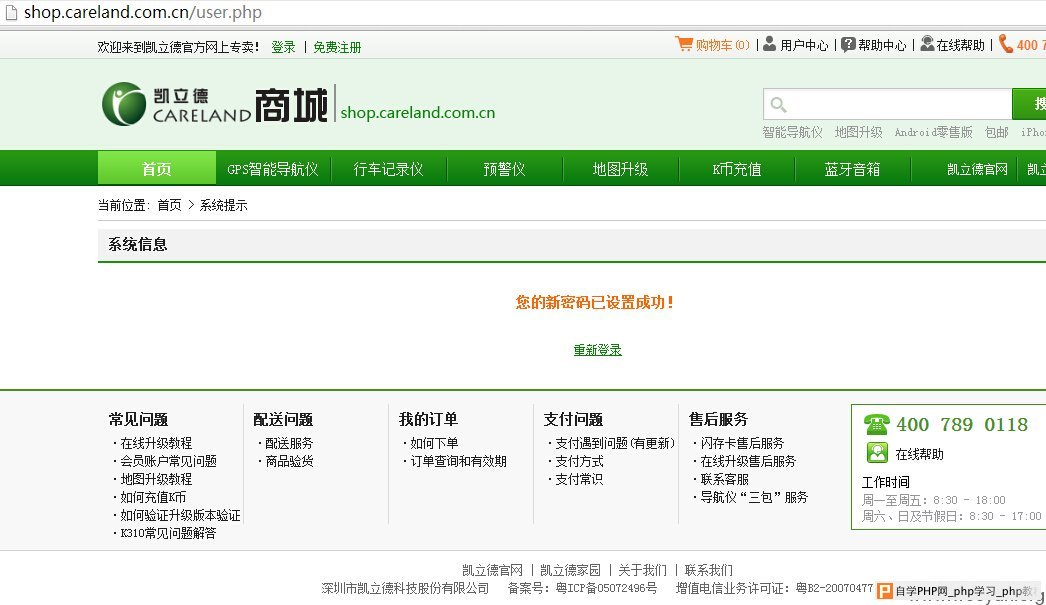This screenshot has width=1046, height=605.
Task: Open 导航仪“三包”服务 link
Action: tap(754, 497)
